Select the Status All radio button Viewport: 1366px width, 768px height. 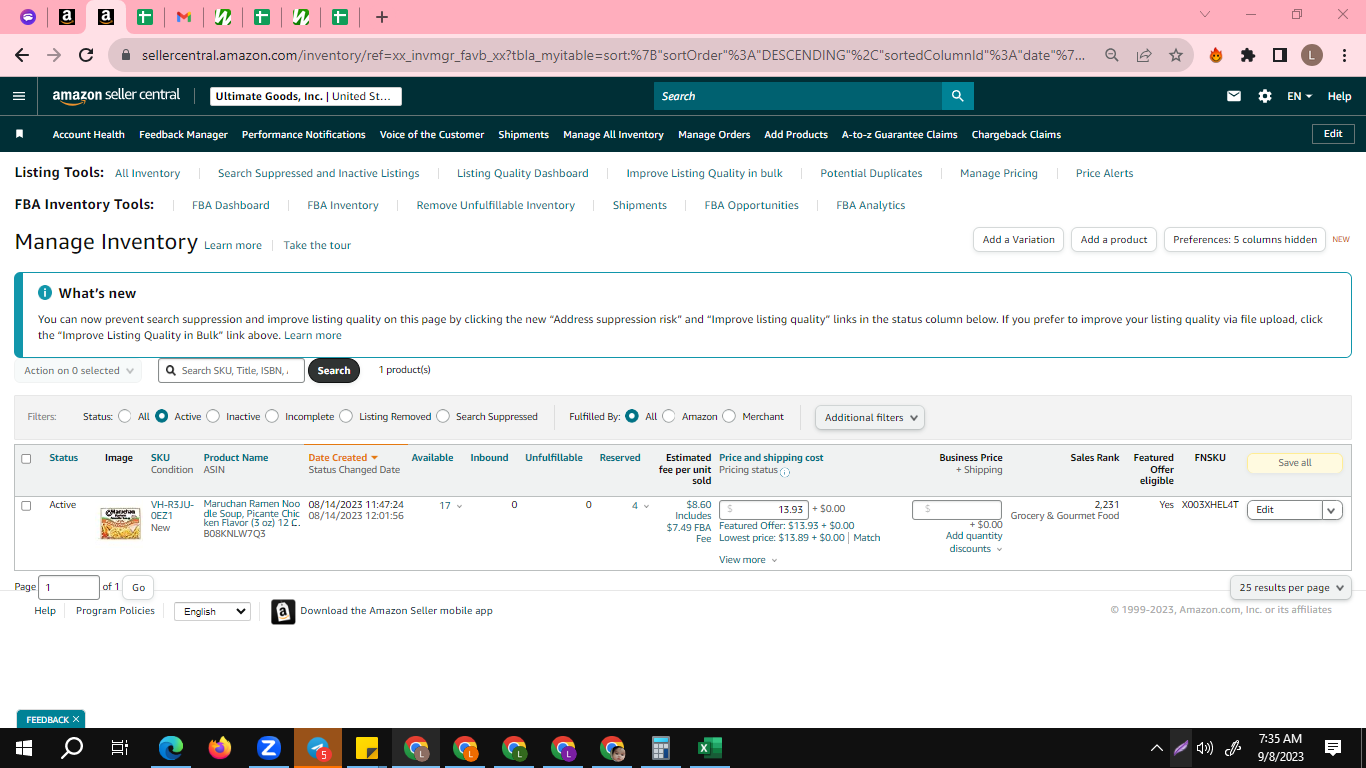(125, 416)
